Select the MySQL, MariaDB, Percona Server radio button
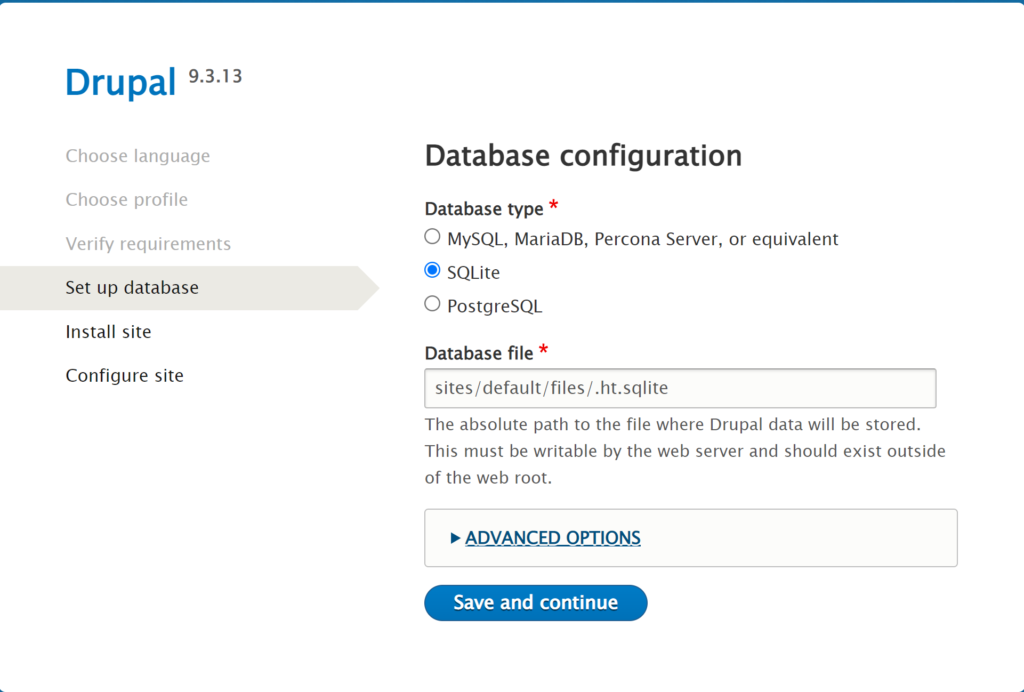Viewport: 1024px width, 692px height. coord(432,237)
